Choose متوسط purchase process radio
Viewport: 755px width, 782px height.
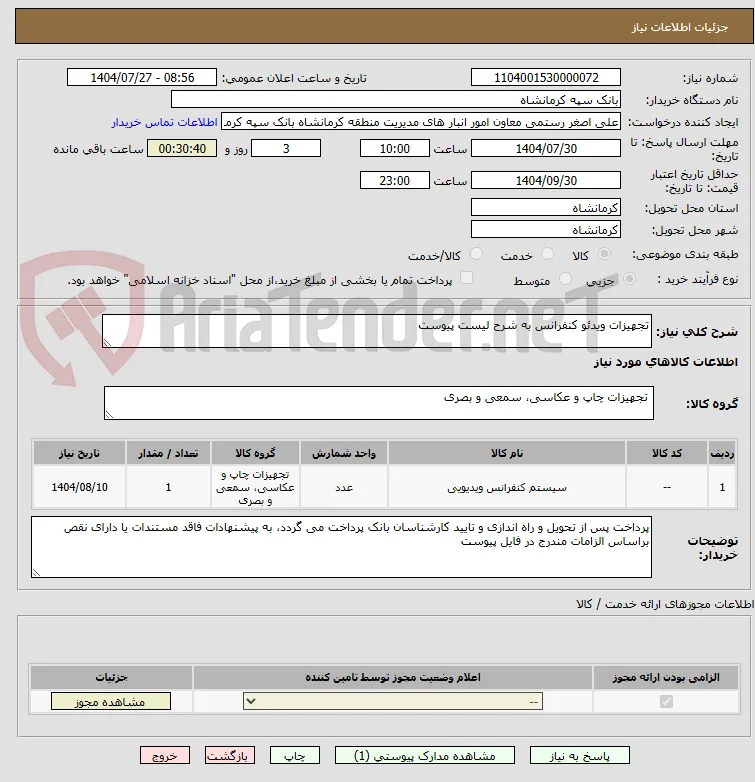click(x=565, y=279)
